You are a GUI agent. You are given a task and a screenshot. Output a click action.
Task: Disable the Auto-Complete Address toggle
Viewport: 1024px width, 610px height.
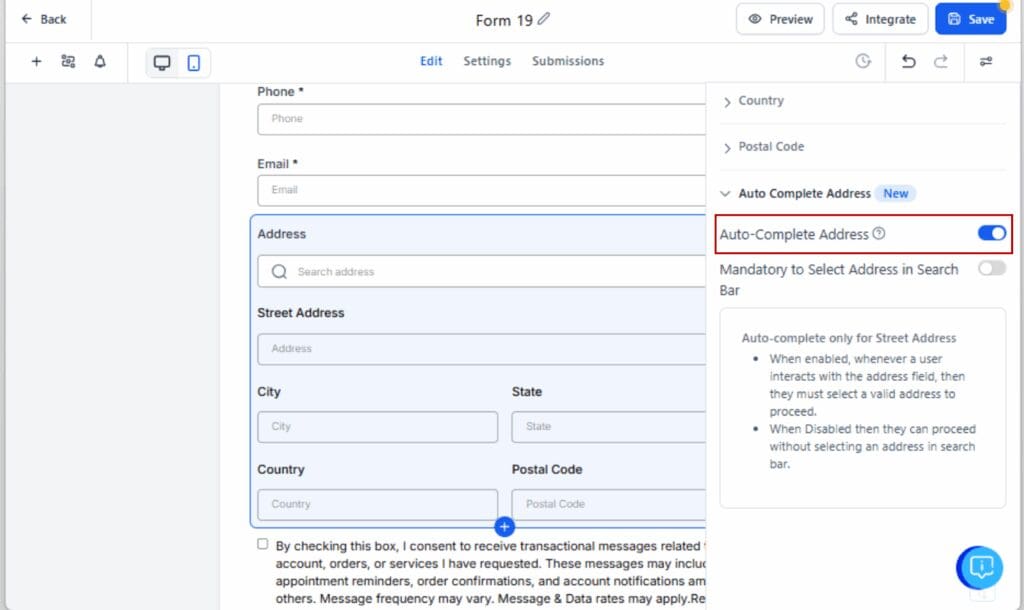pos(991,232)
